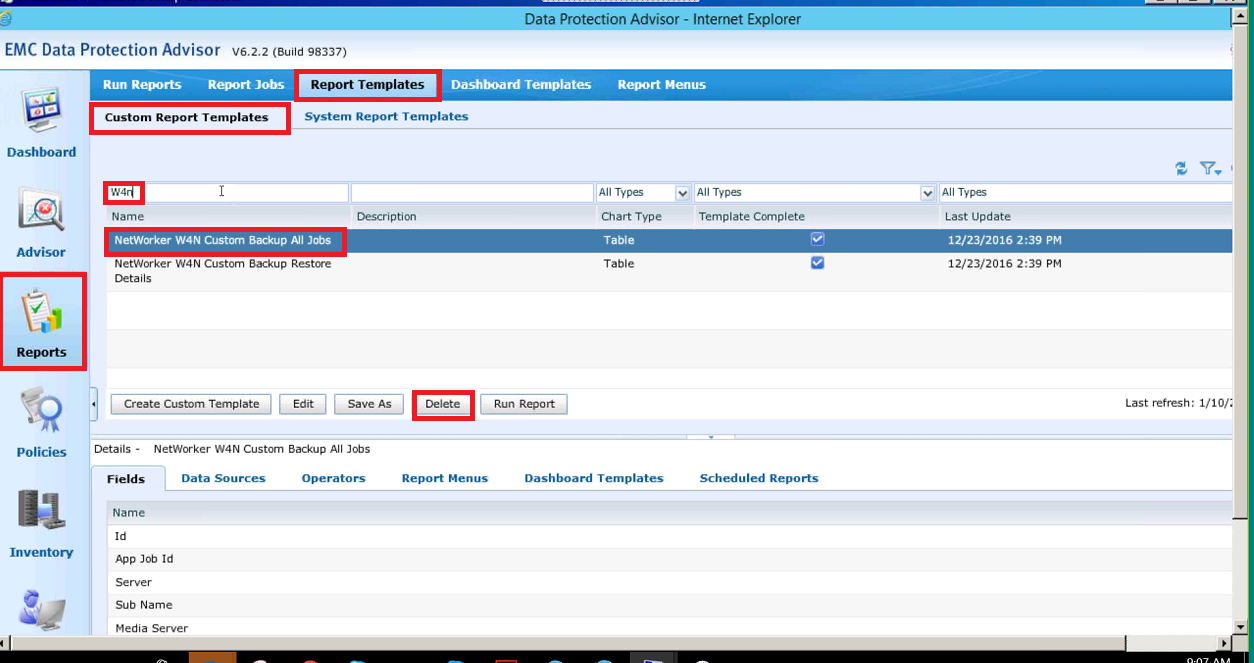Click the Run Report button
Viewport: 1254px width, 663px height.
click(524, 404)
